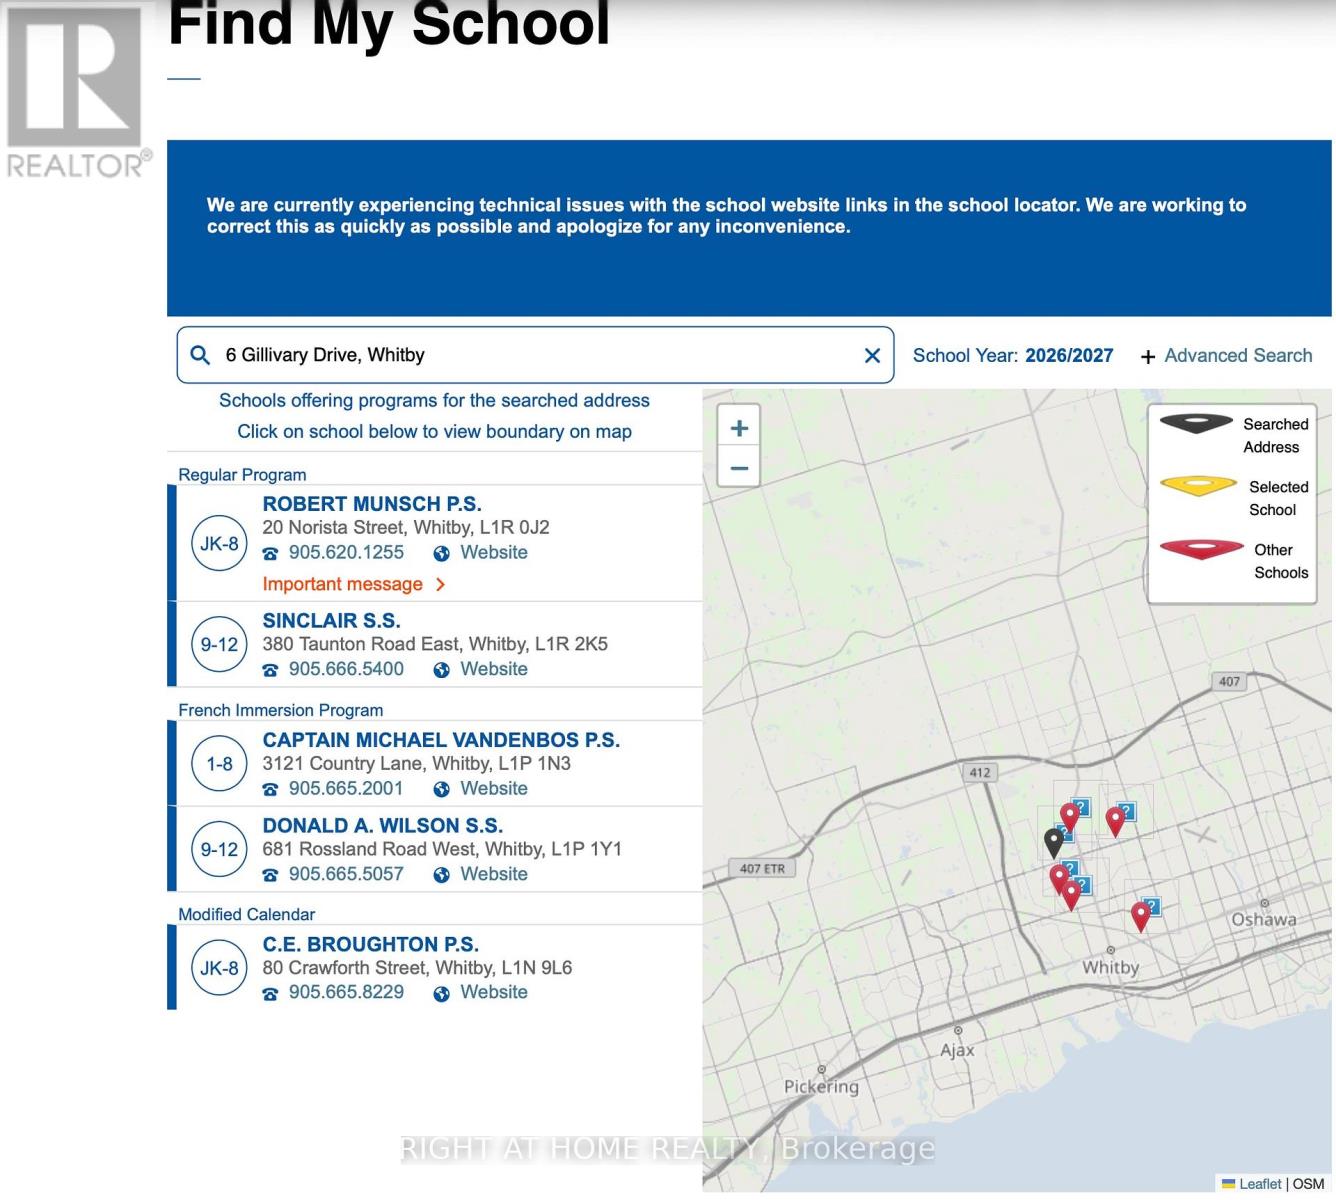Click the globe icon for C.E. Broughton P.S.
1336x1200 pixels.
[x=441, y=994]
